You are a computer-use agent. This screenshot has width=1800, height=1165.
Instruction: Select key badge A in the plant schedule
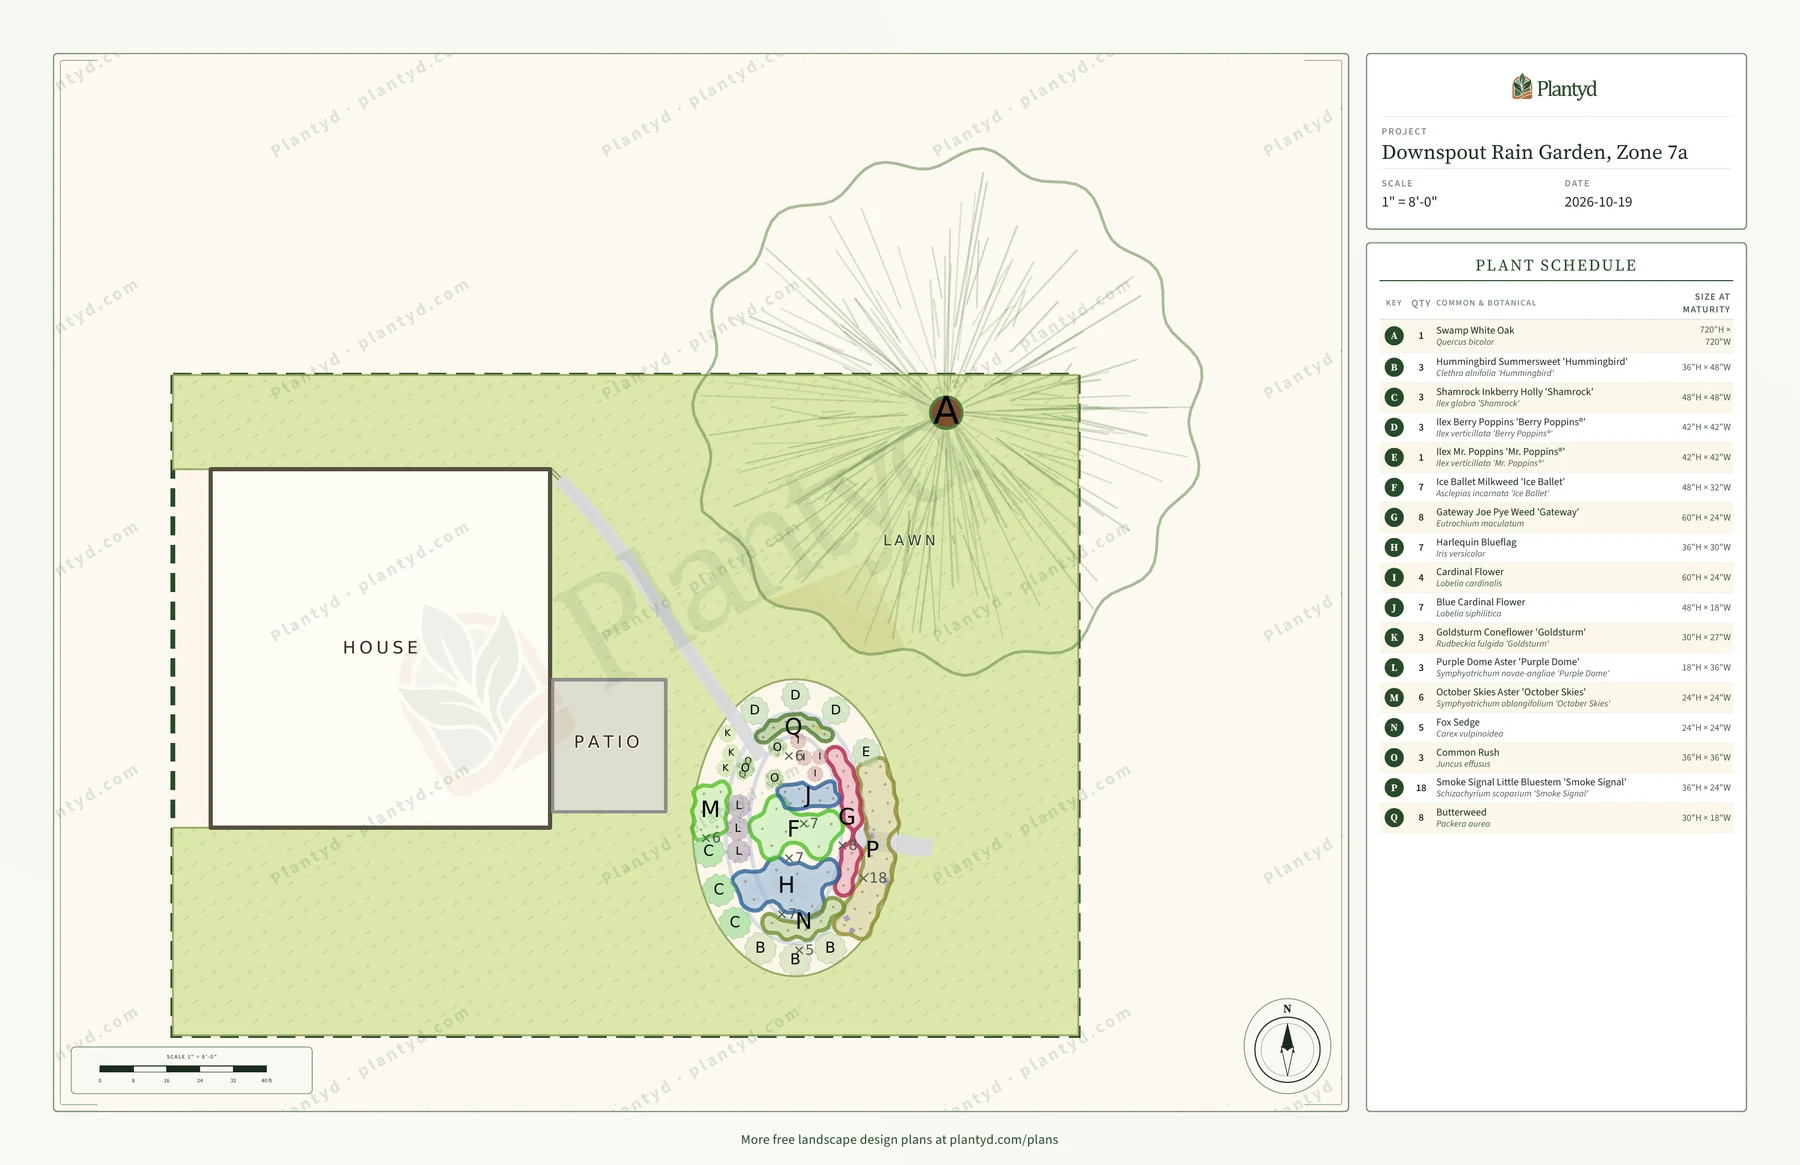point(1394,336)
